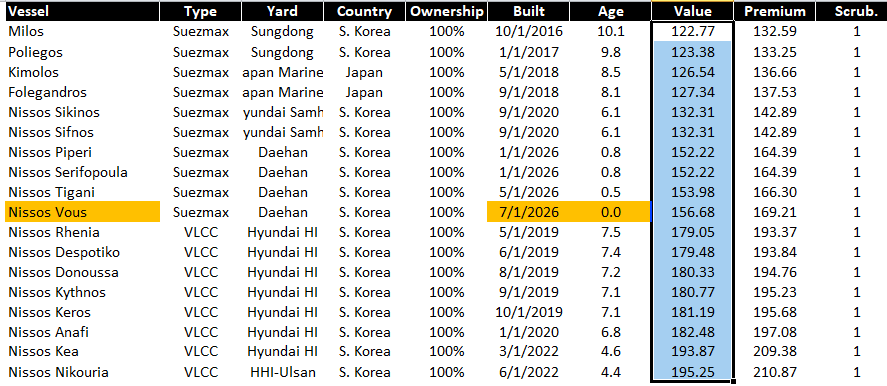Click the Nissos Anafi cell
Image resolution: width=887 pixels, height=386 pixels.
(x=83, y=332)
